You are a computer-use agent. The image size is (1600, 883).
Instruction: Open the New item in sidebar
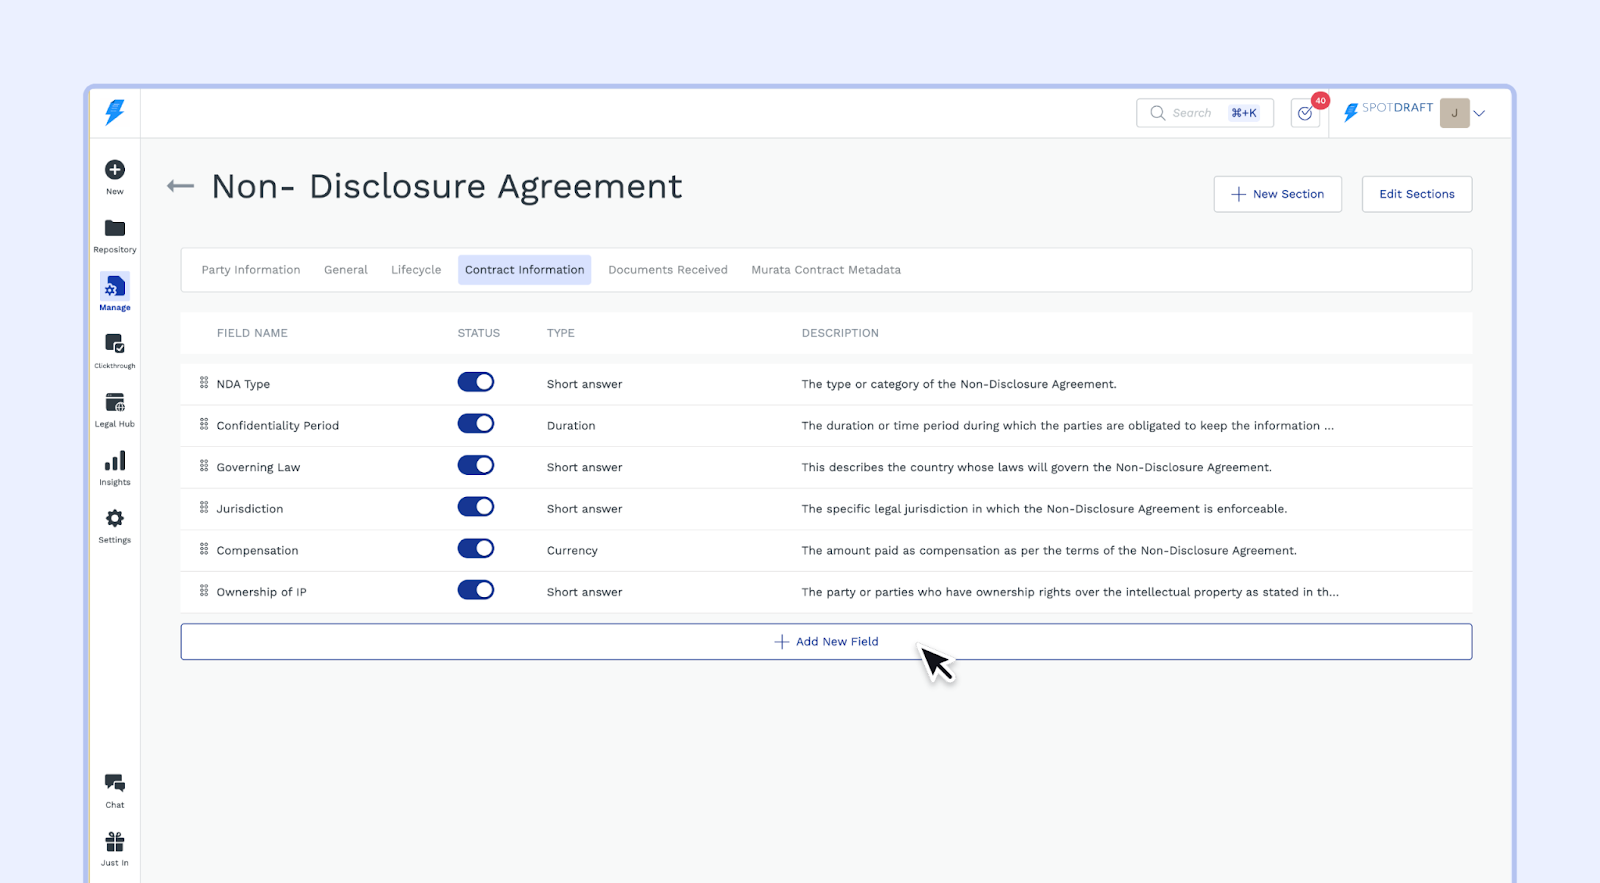[x=115, y=171]
